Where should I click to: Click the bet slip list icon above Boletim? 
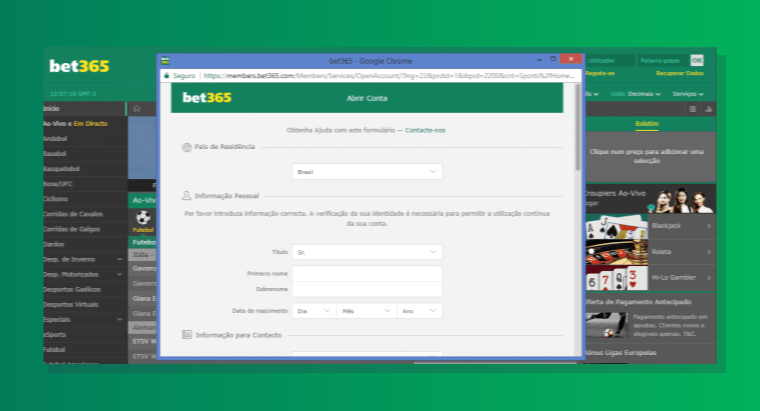tap(693, 109)
